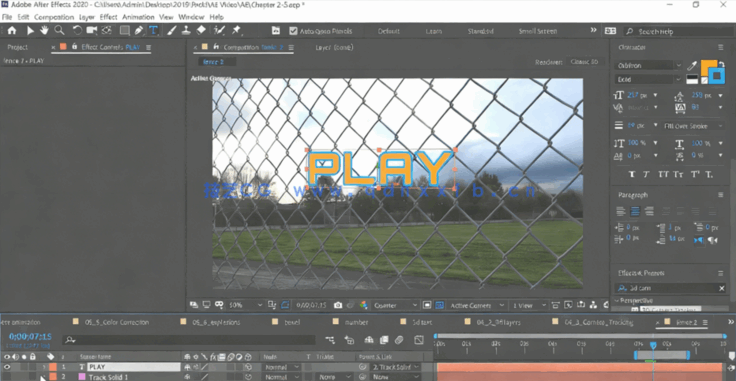The image size is (736, 381).
Task: Toggle Faux Bold text style
Action: click(632, 174)
